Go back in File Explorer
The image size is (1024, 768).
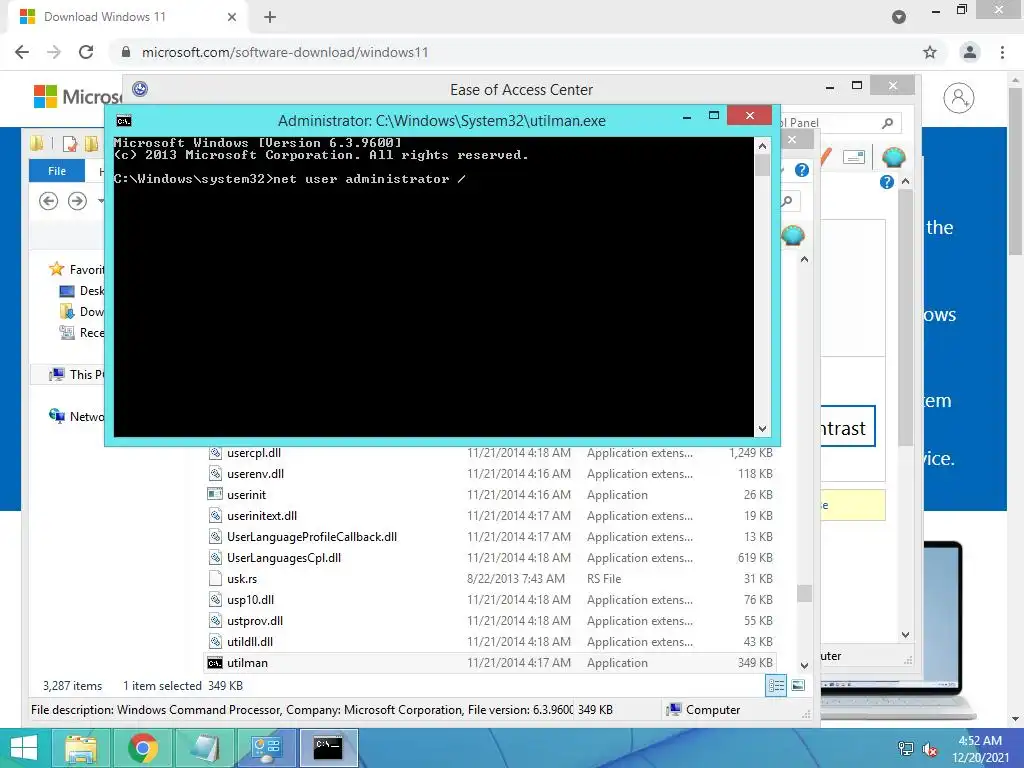pyautogui.click(x=48, y=201)
